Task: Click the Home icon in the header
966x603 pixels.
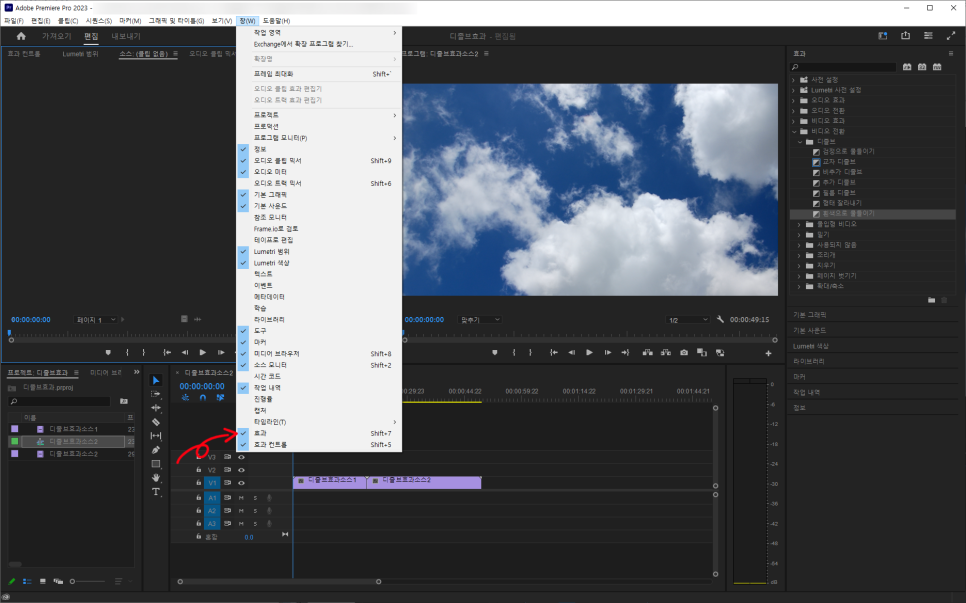Action: (x=21, y=36)
